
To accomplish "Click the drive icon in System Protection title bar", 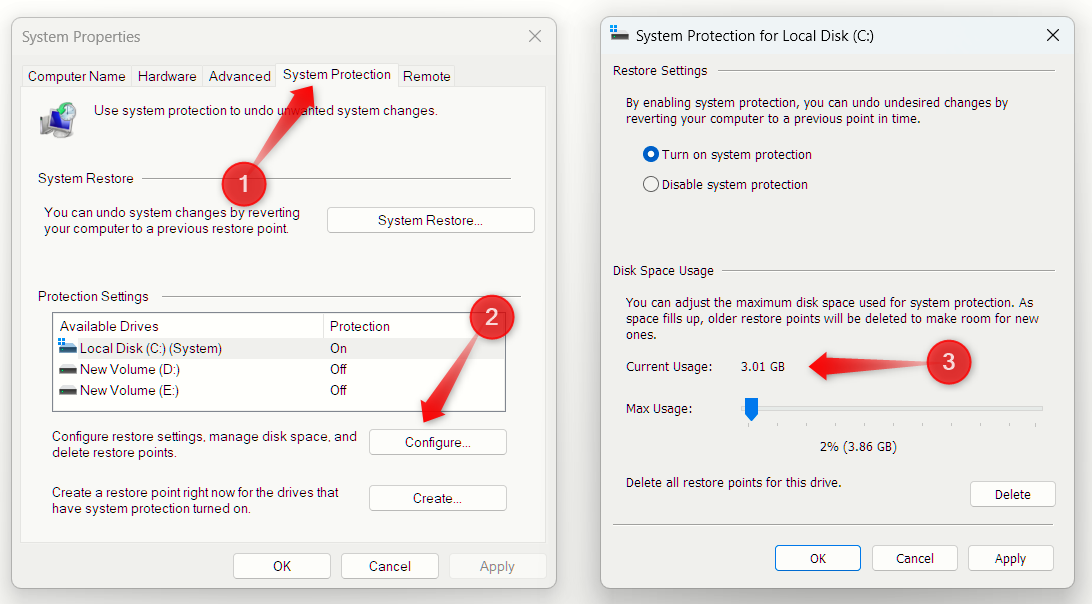I will pos(619,33).
